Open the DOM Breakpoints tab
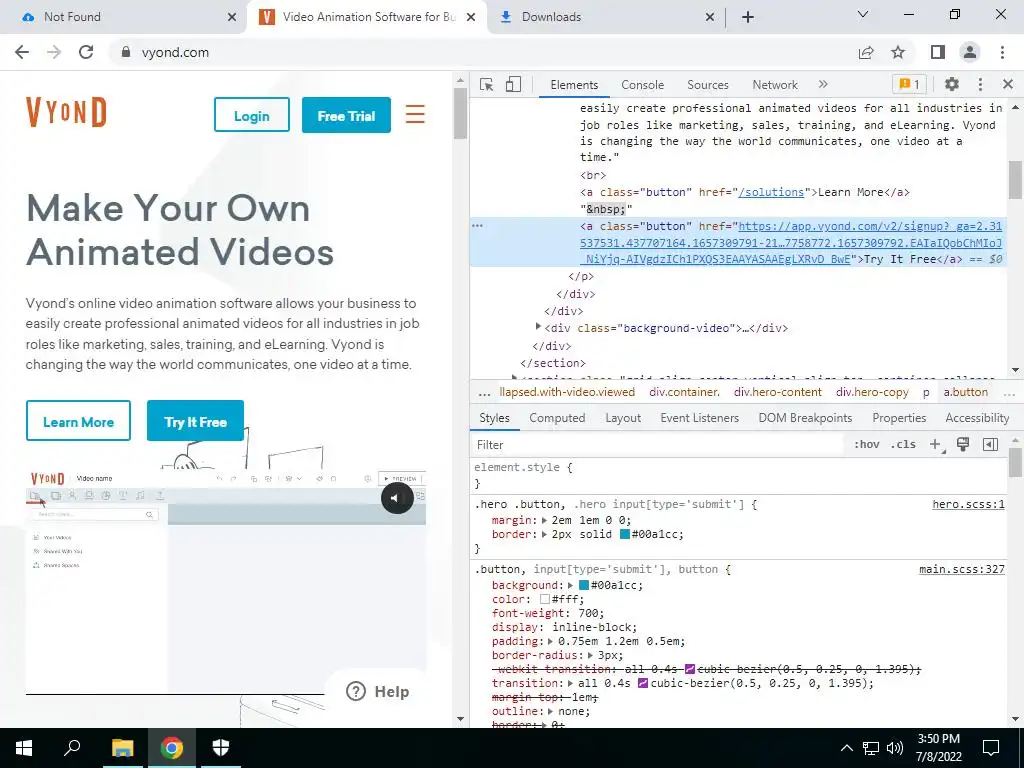Viewport: 1024px width, 768px height. (805, 418)
